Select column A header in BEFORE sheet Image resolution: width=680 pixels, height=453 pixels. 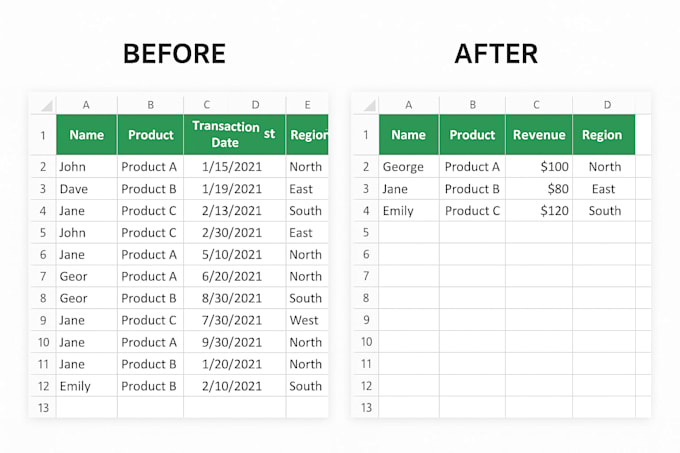click(86, 104)
